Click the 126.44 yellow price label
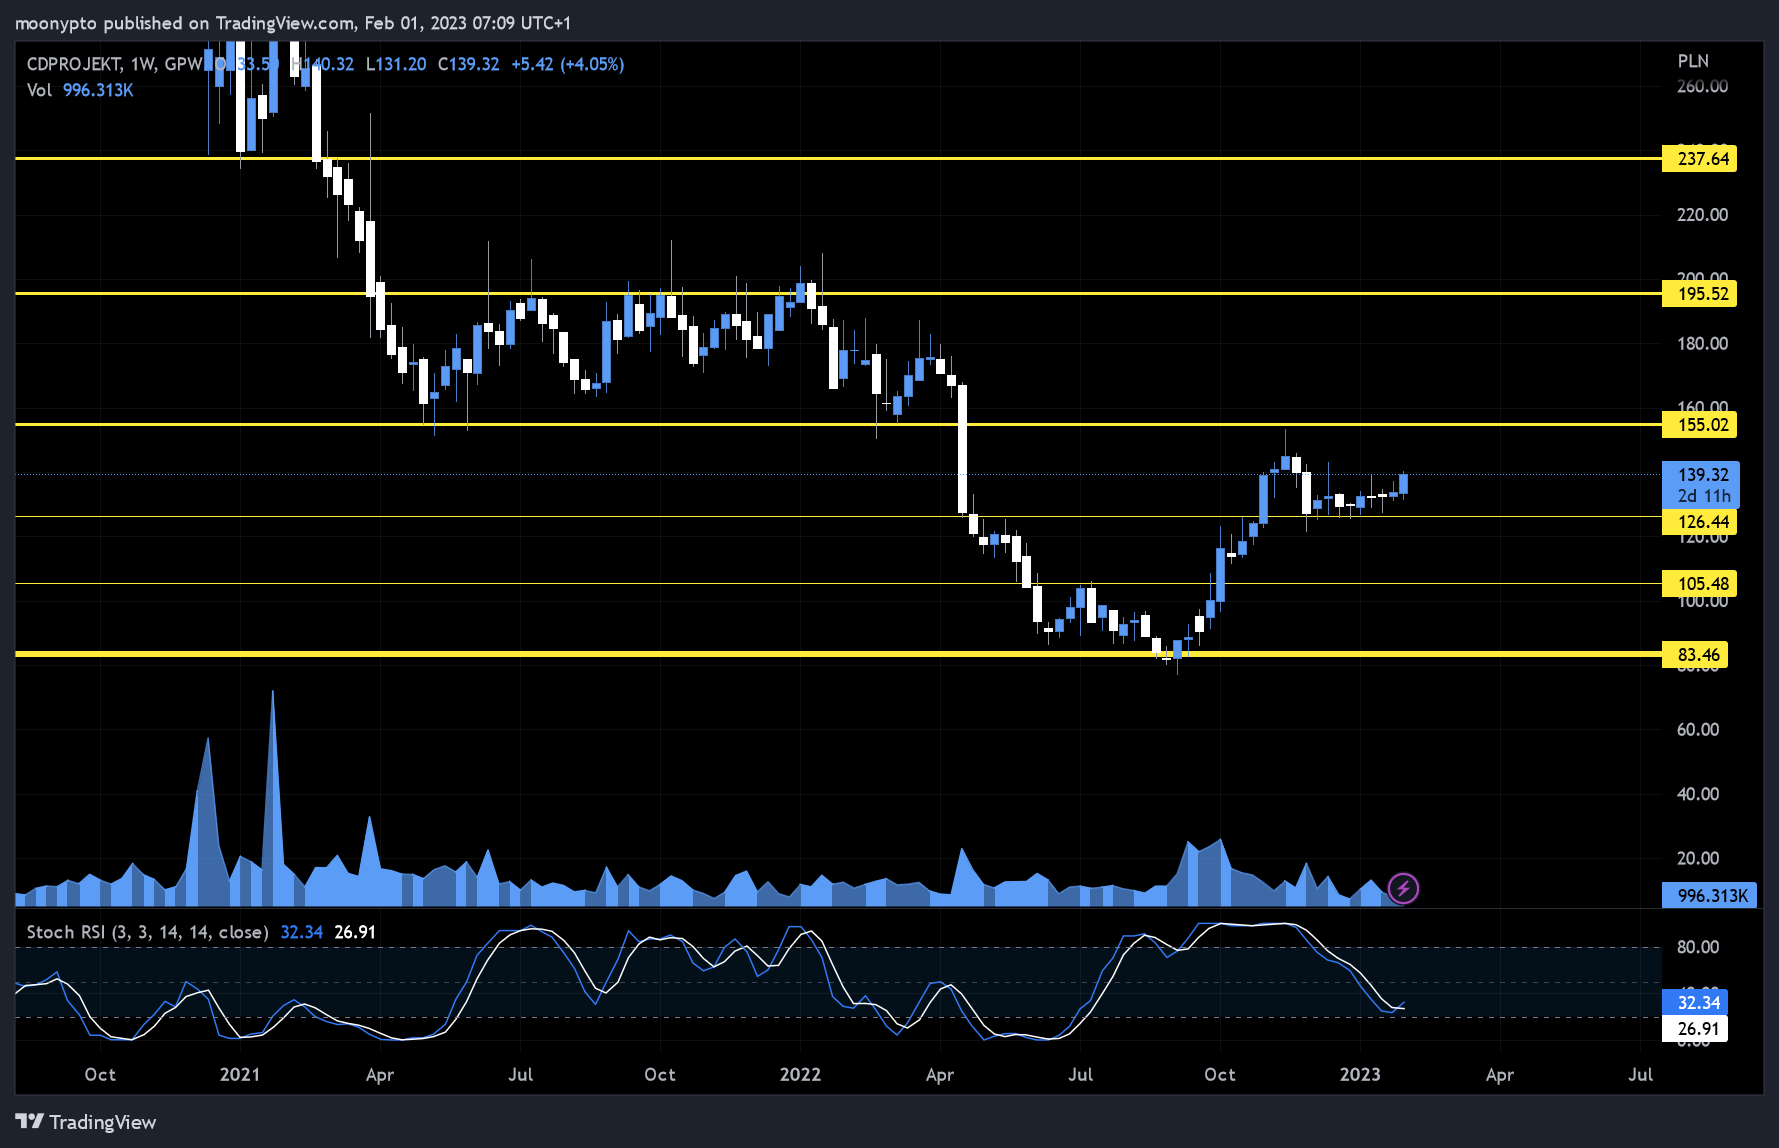The image size is (1779, 1148). click(1699, 521)
